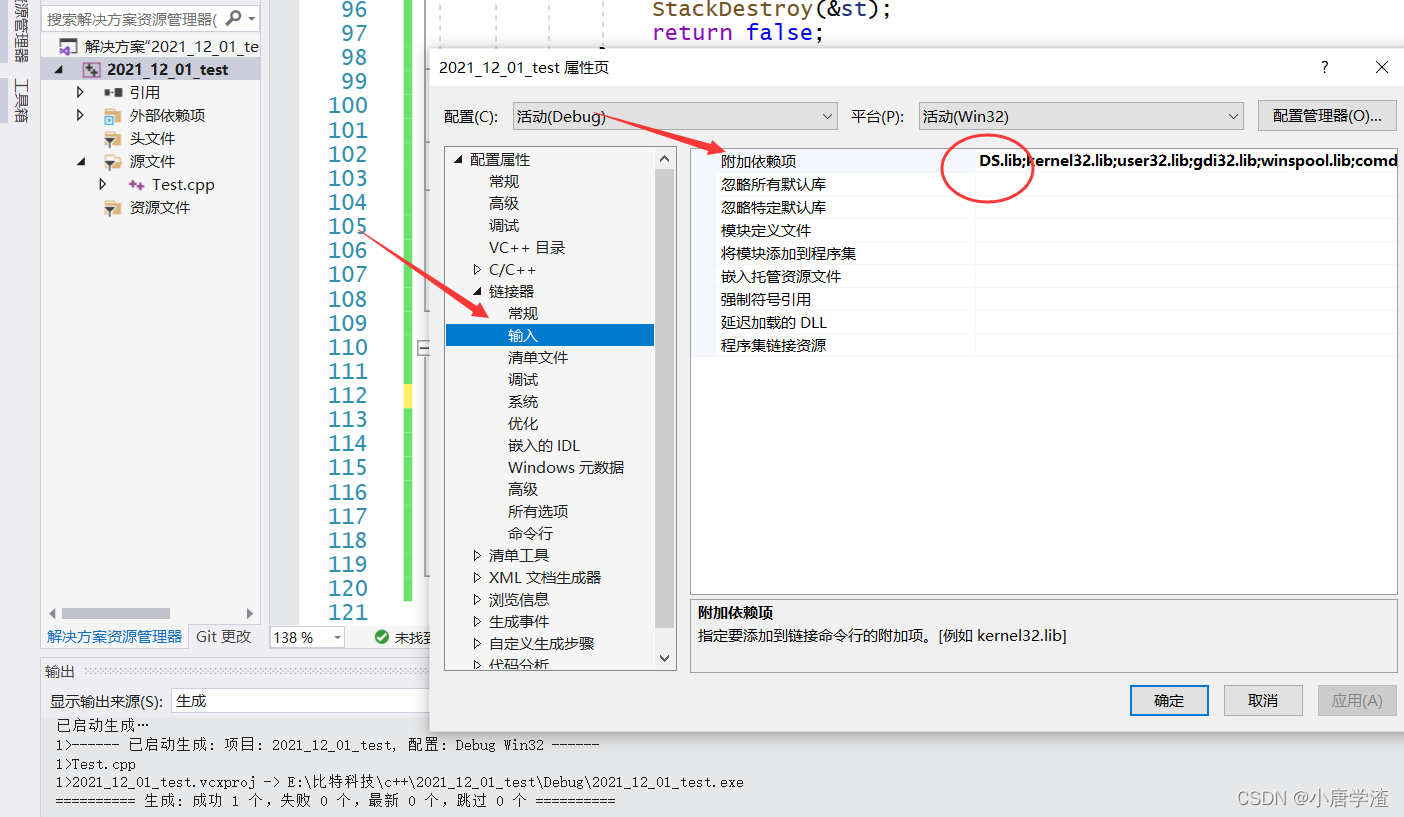Click the 配置管理器(O)... button
The image size is (1404, 817).
point(1327,116)
